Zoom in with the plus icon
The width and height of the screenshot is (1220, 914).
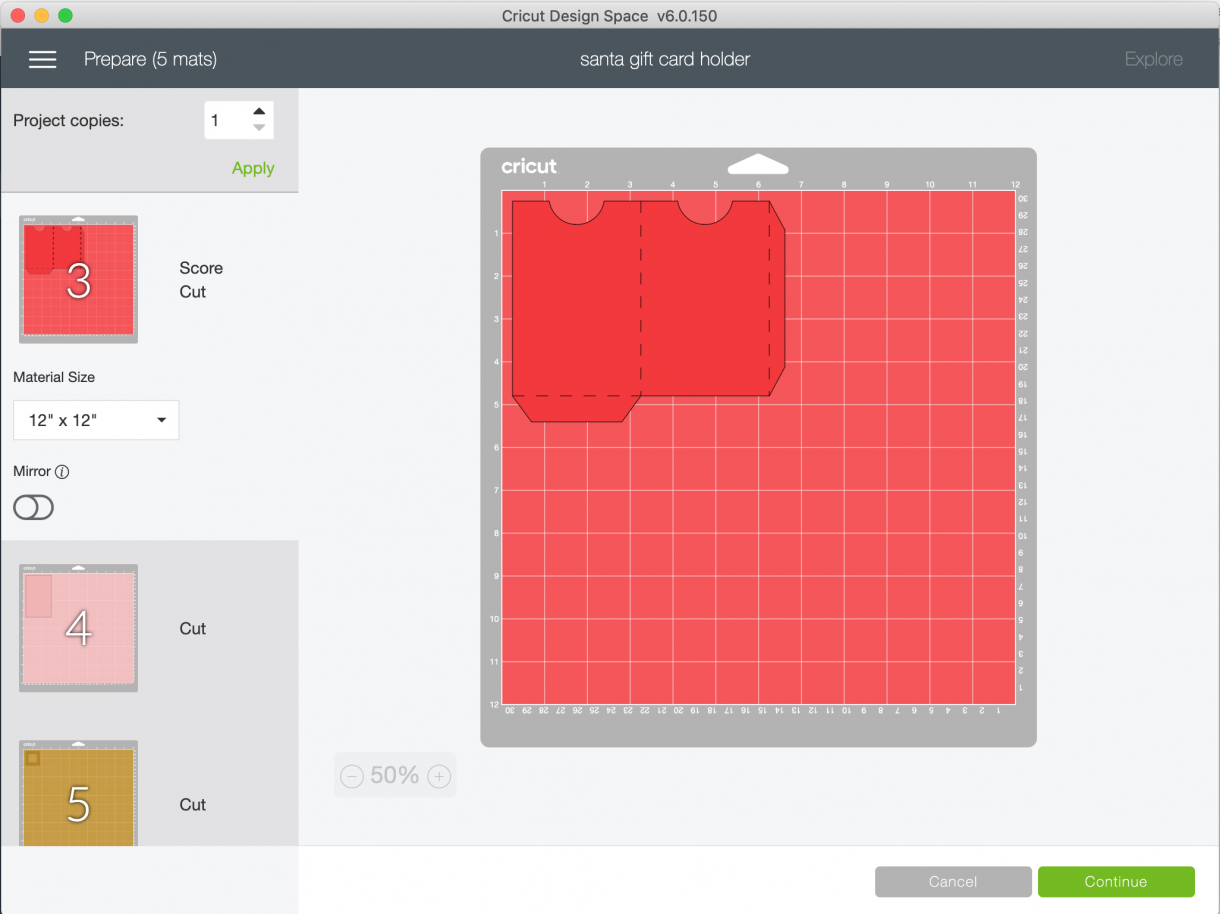(x=439, y=776)
